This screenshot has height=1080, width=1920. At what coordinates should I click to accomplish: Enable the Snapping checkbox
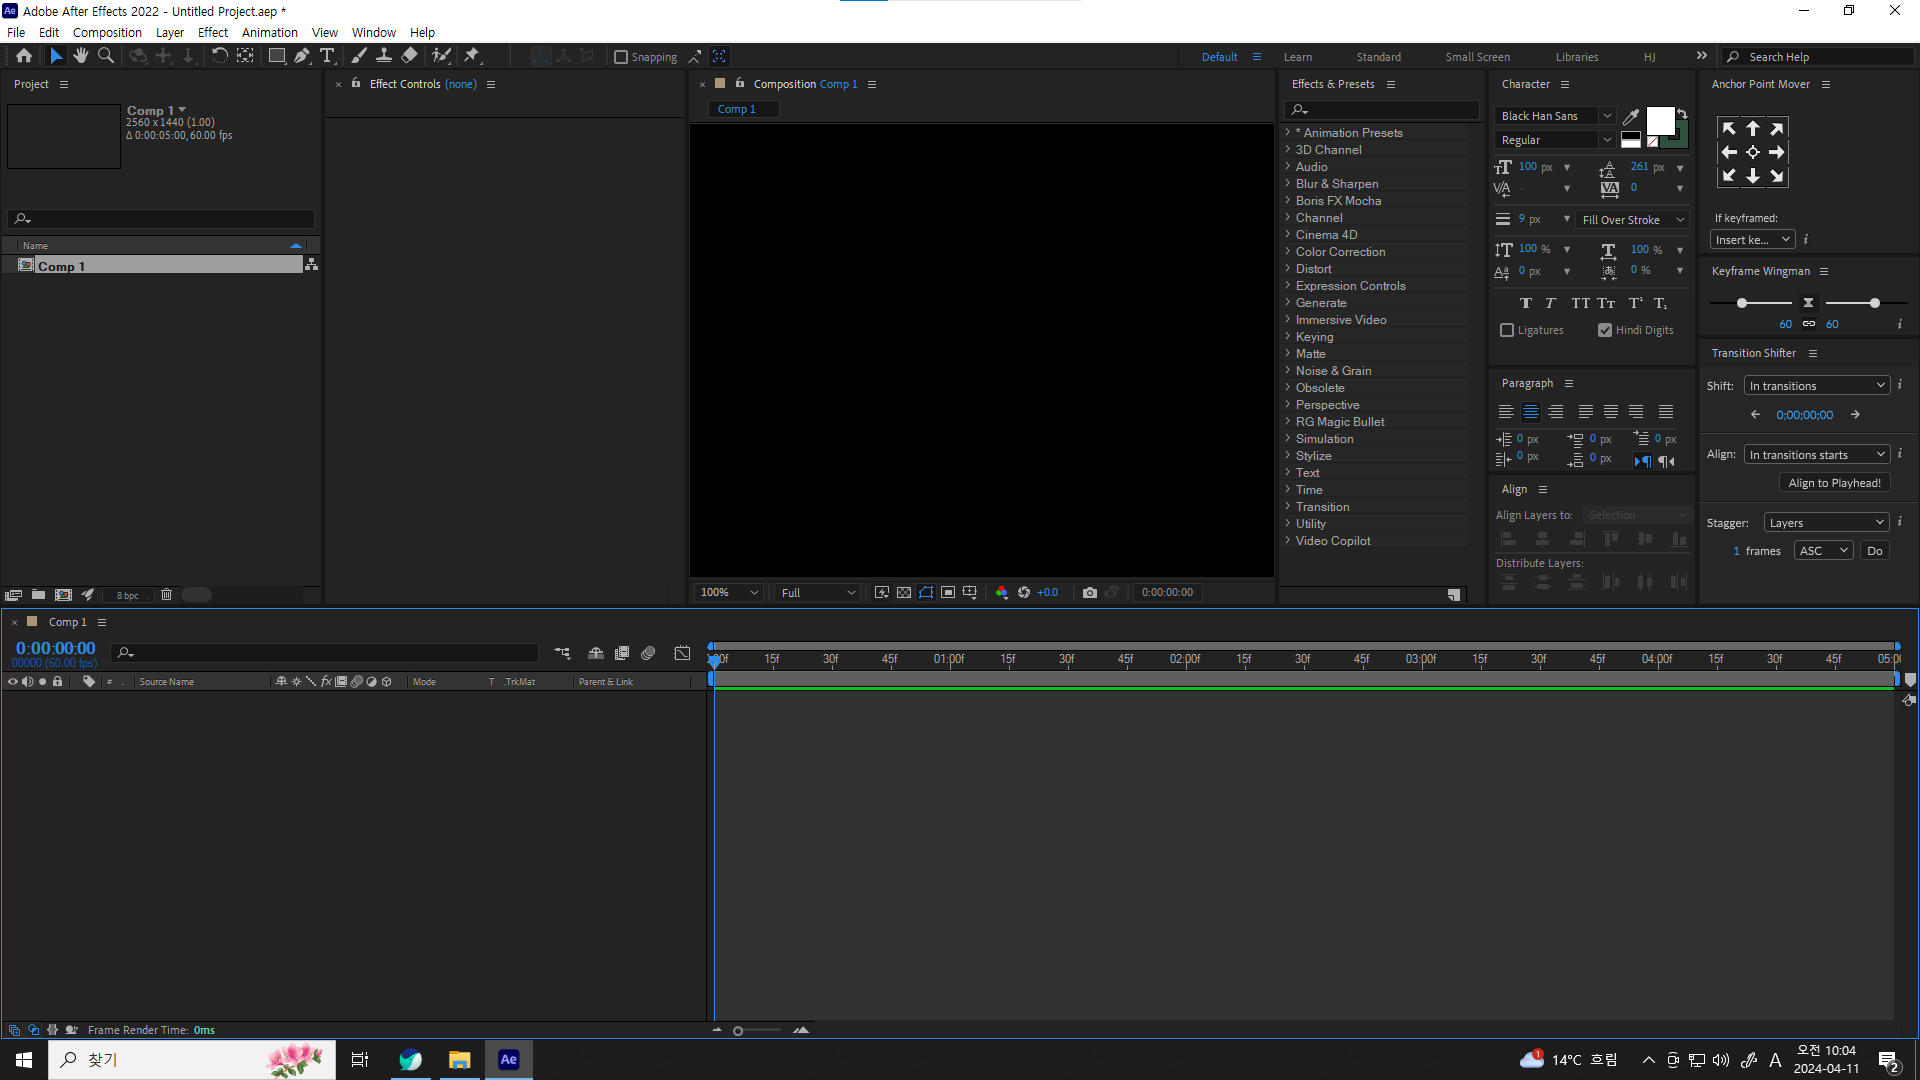point(621,57)
